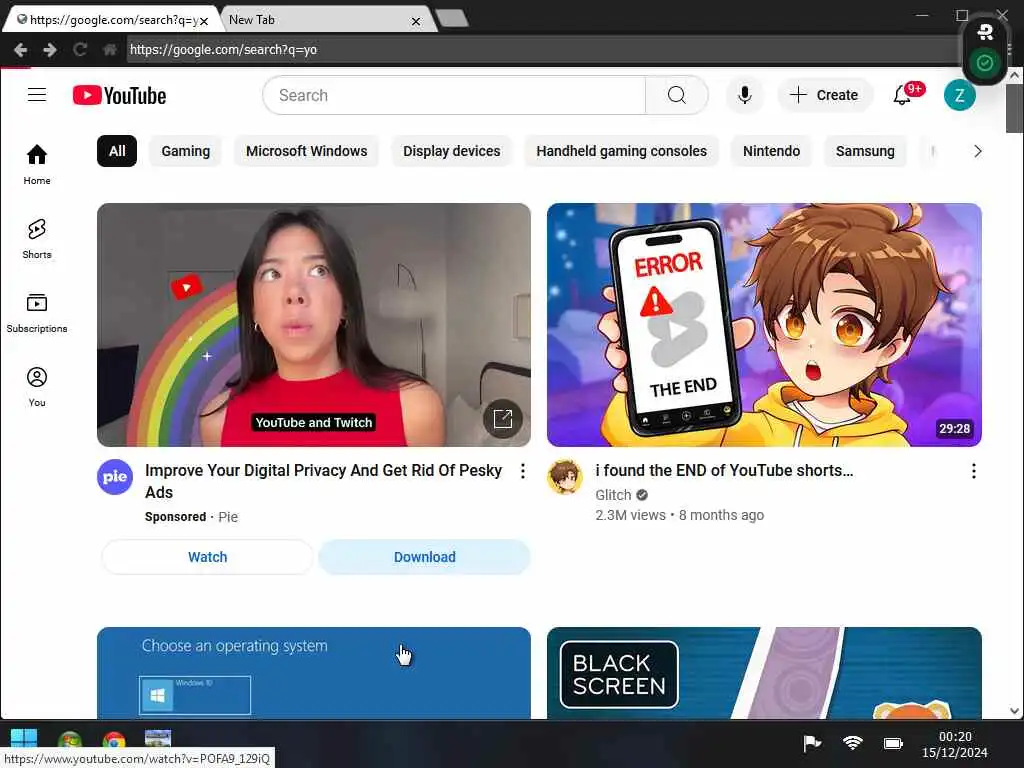Open the Z account avatar menu
Viewport: 1024px width, 768px height.
[x=959, y=95]
